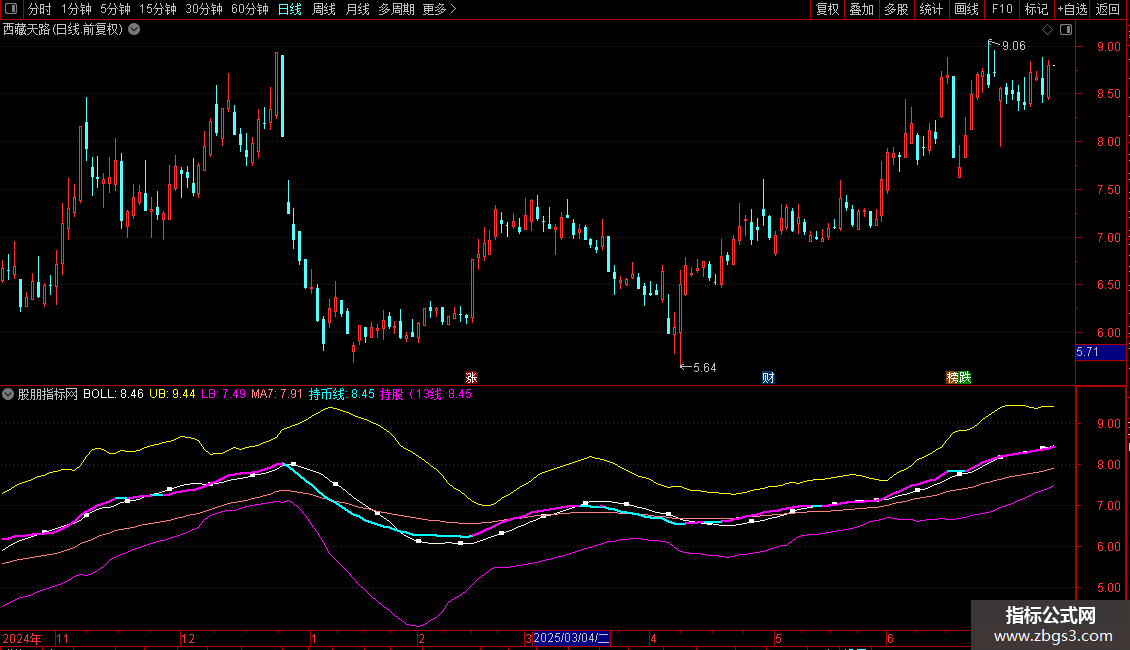Switch to 分时 intraday view
Screen dimensions: 1130x650
pos(40,9)
